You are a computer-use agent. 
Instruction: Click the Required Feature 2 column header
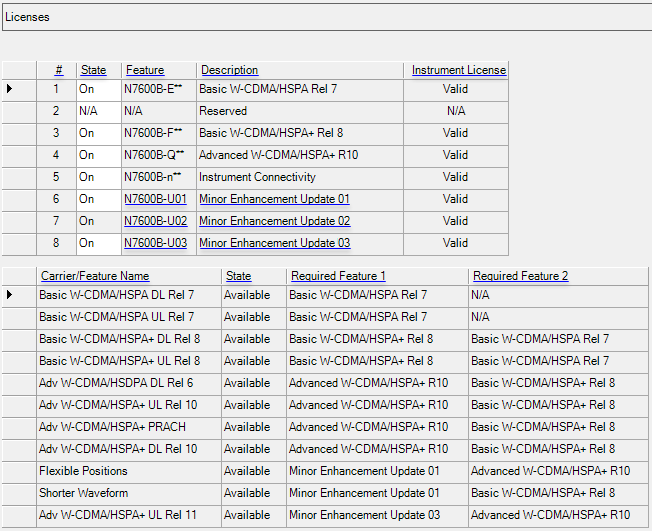click(x=521, y=276)
